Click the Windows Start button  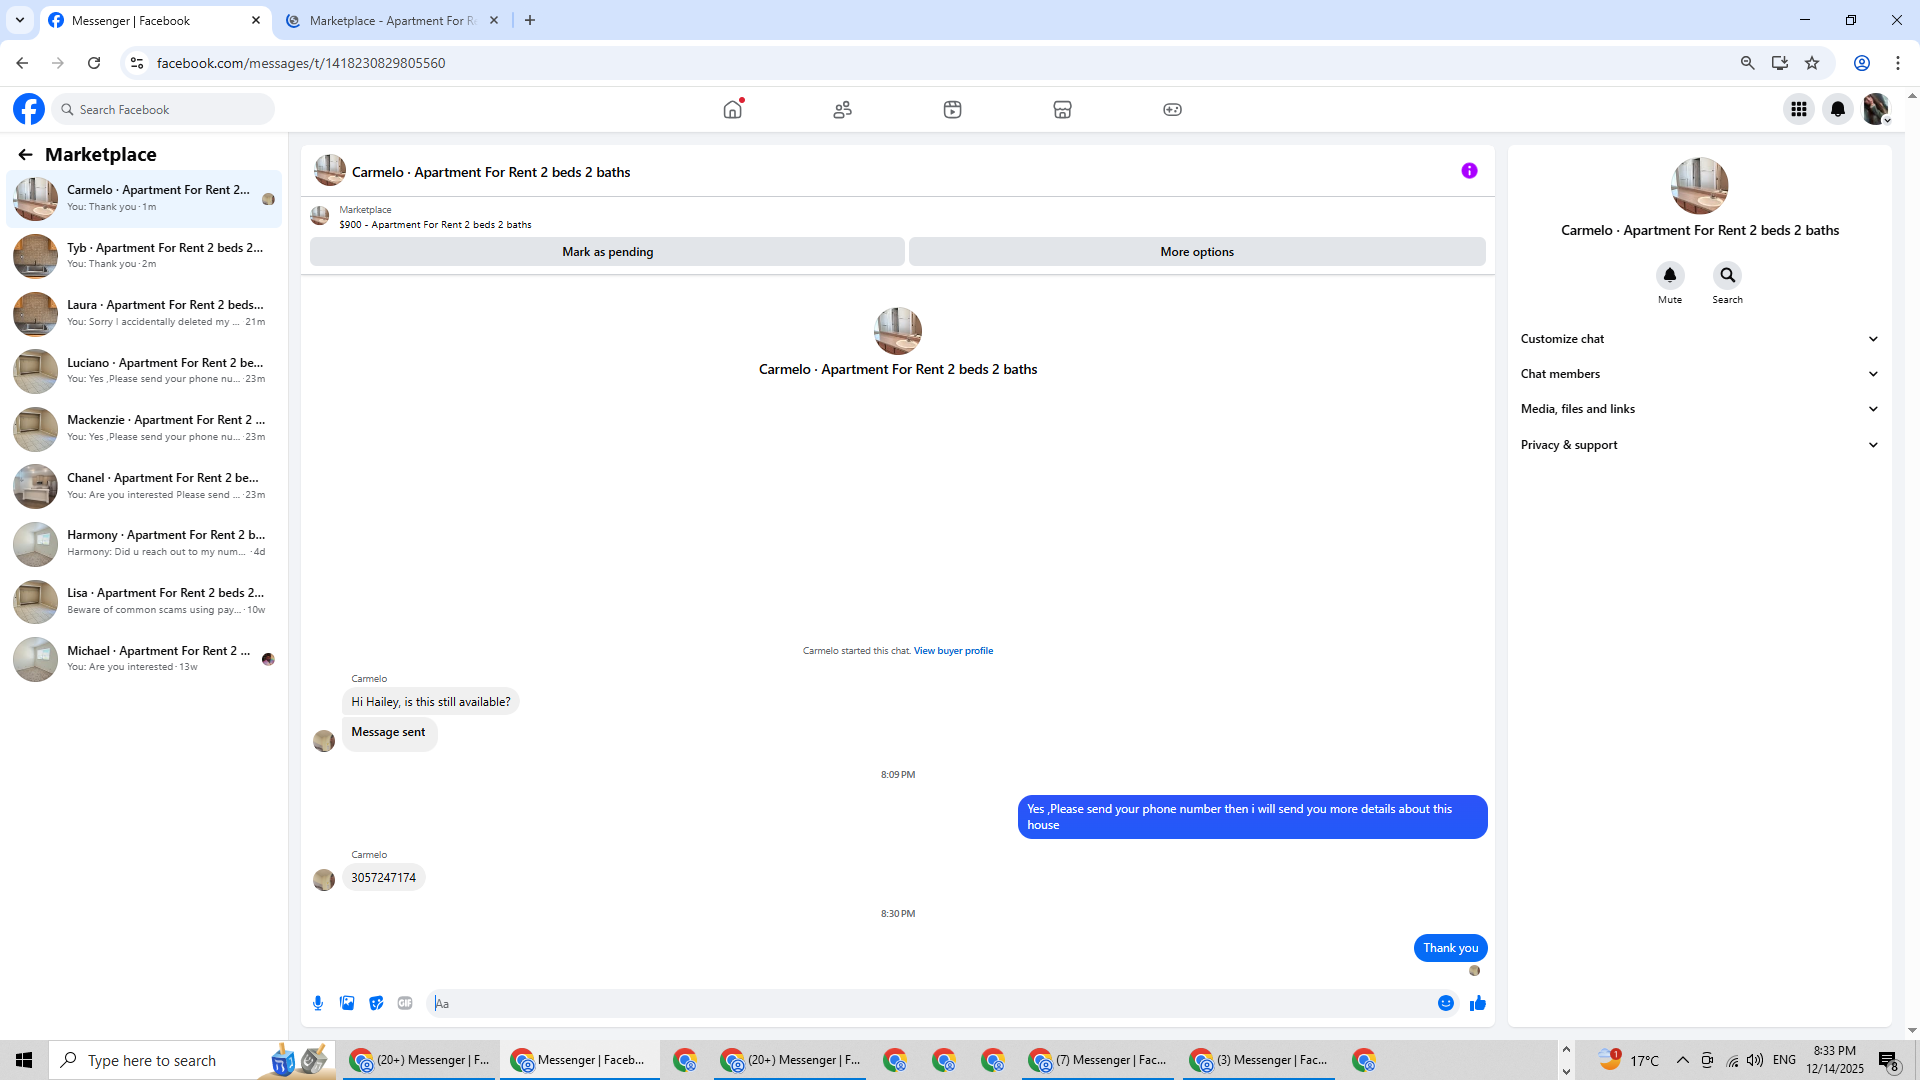tap(24, 1060)
